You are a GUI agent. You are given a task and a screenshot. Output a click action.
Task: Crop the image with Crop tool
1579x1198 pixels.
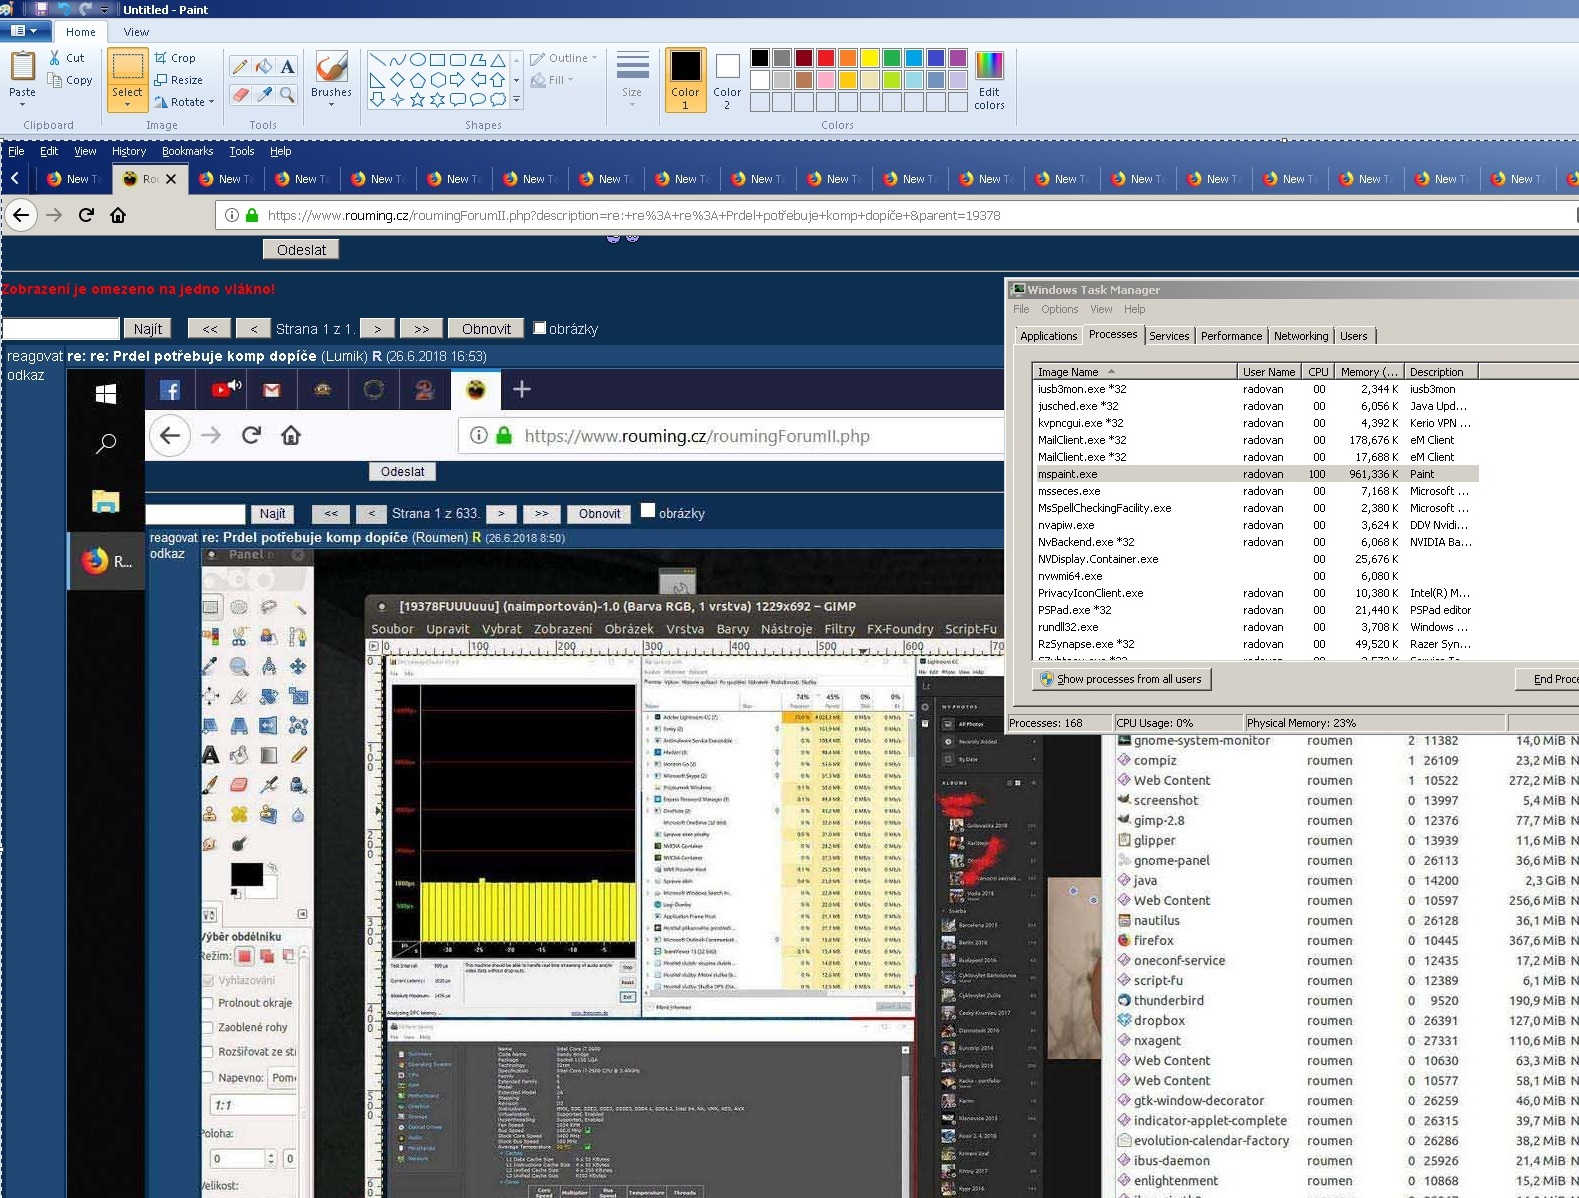(x=175, y=58)
